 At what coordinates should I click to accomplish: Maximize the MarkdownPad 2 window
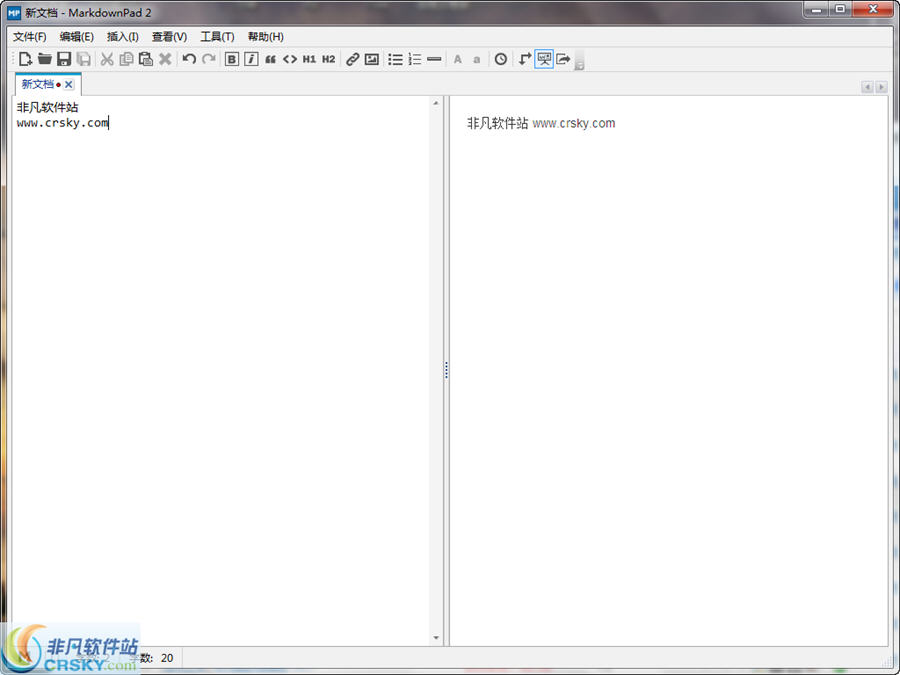coord(840,9)
